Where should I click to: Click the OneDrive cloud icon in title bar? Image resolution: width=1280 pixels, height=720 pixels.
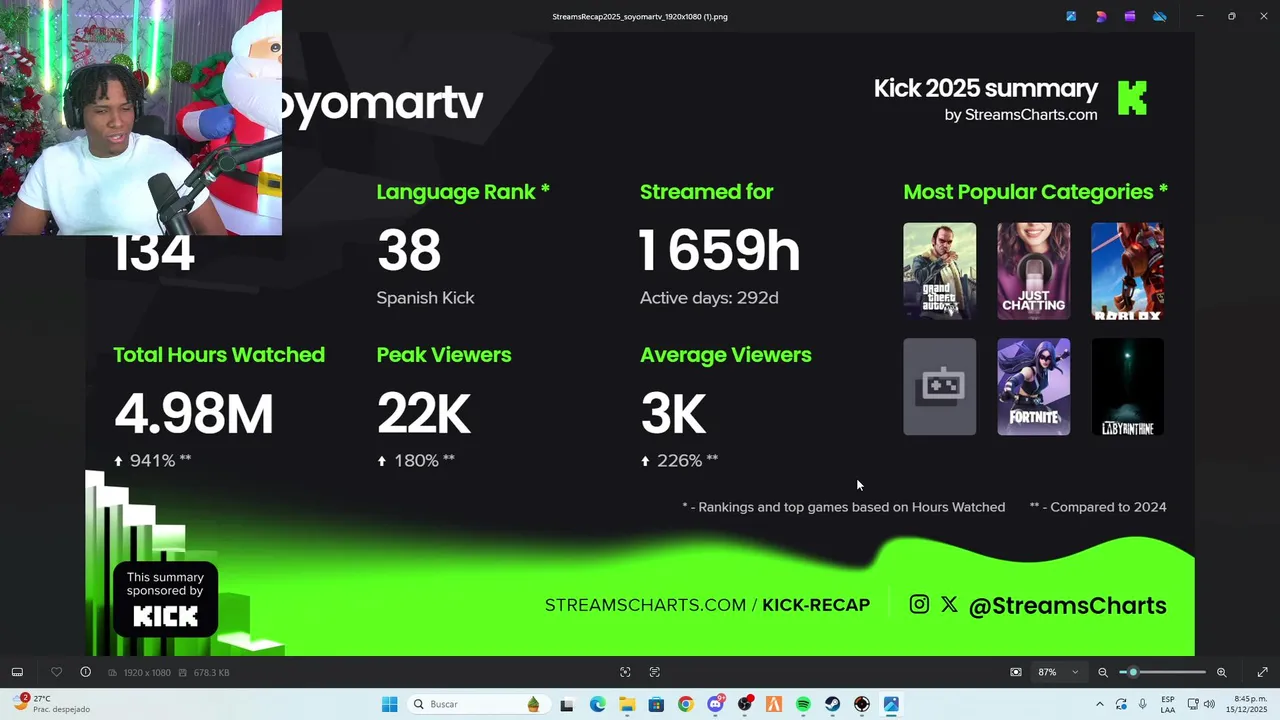click(x=1160, y=16)
